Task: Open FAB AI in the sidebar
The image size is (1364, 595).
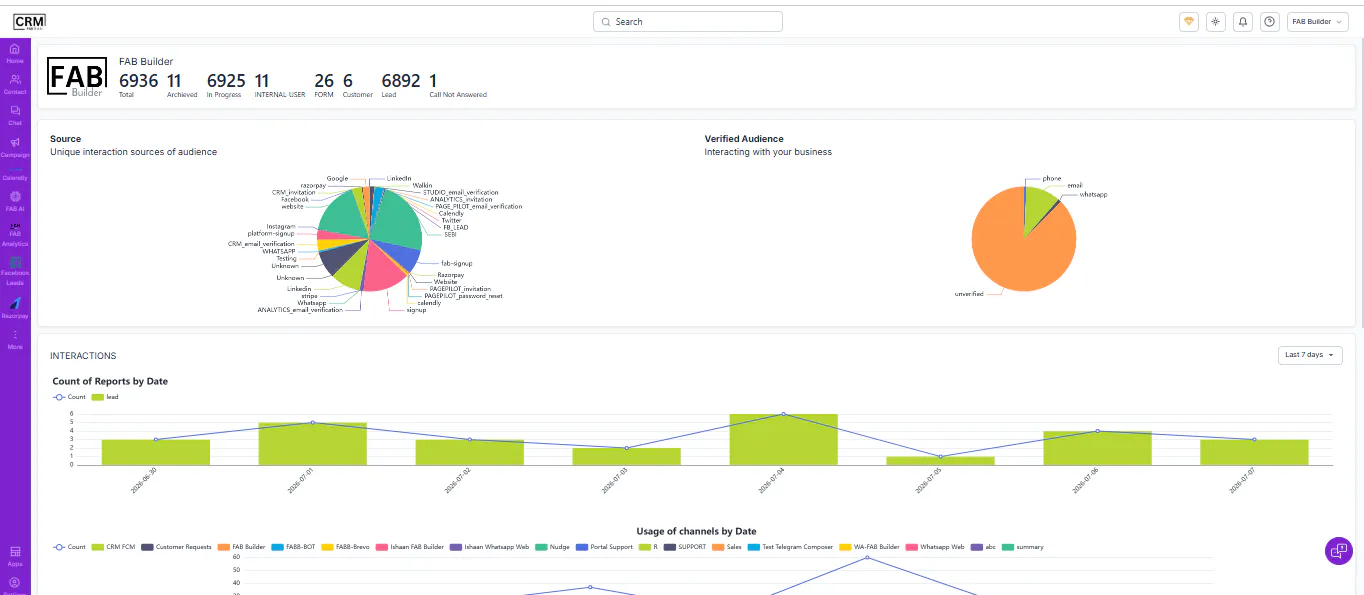Action: [15, 202]
